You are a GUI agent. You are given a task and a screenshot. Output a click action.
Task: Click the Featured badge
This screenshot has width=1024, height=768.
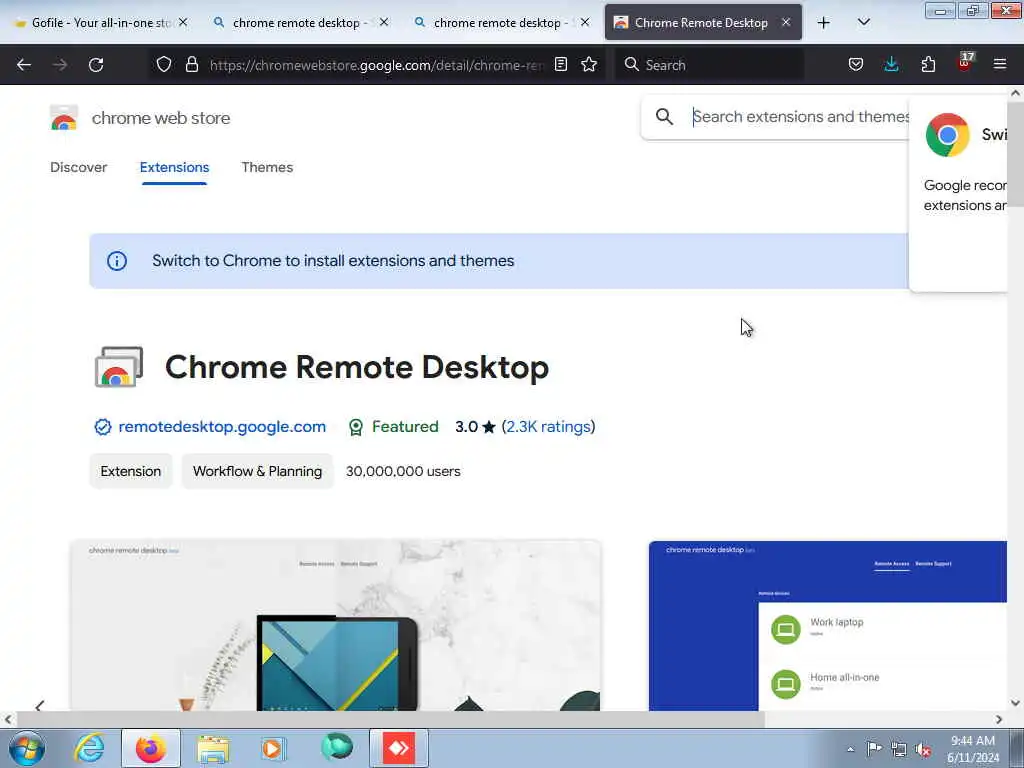click(394, 427)
